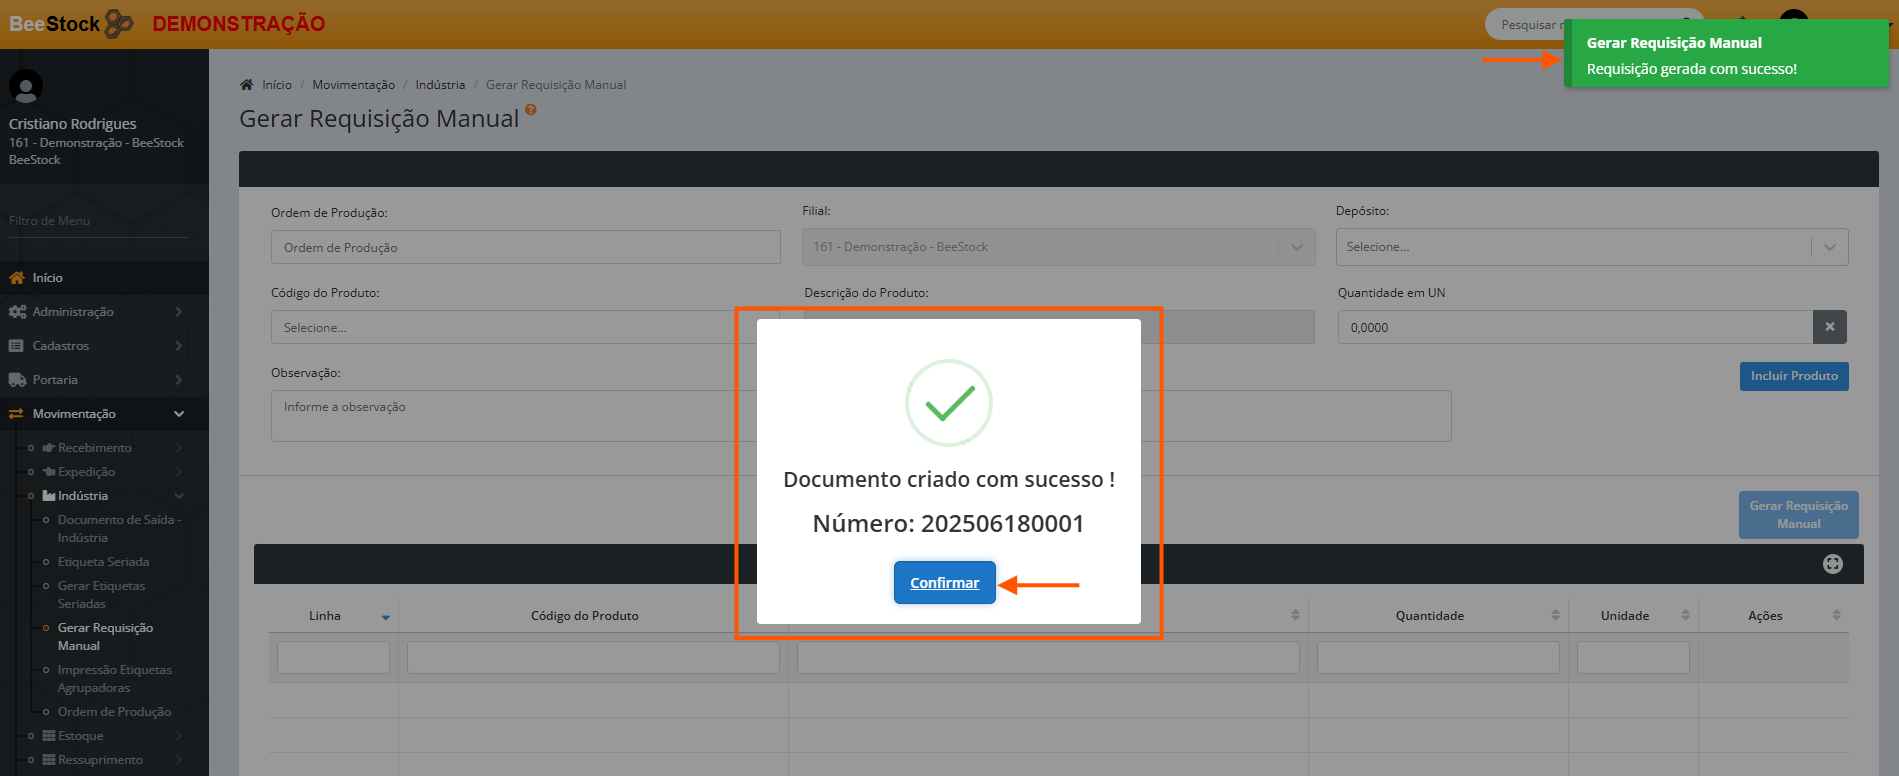This screenshot has height=776, width=1899.
Task: Click the user avatar in sidebar
Action: pos(26,87)
